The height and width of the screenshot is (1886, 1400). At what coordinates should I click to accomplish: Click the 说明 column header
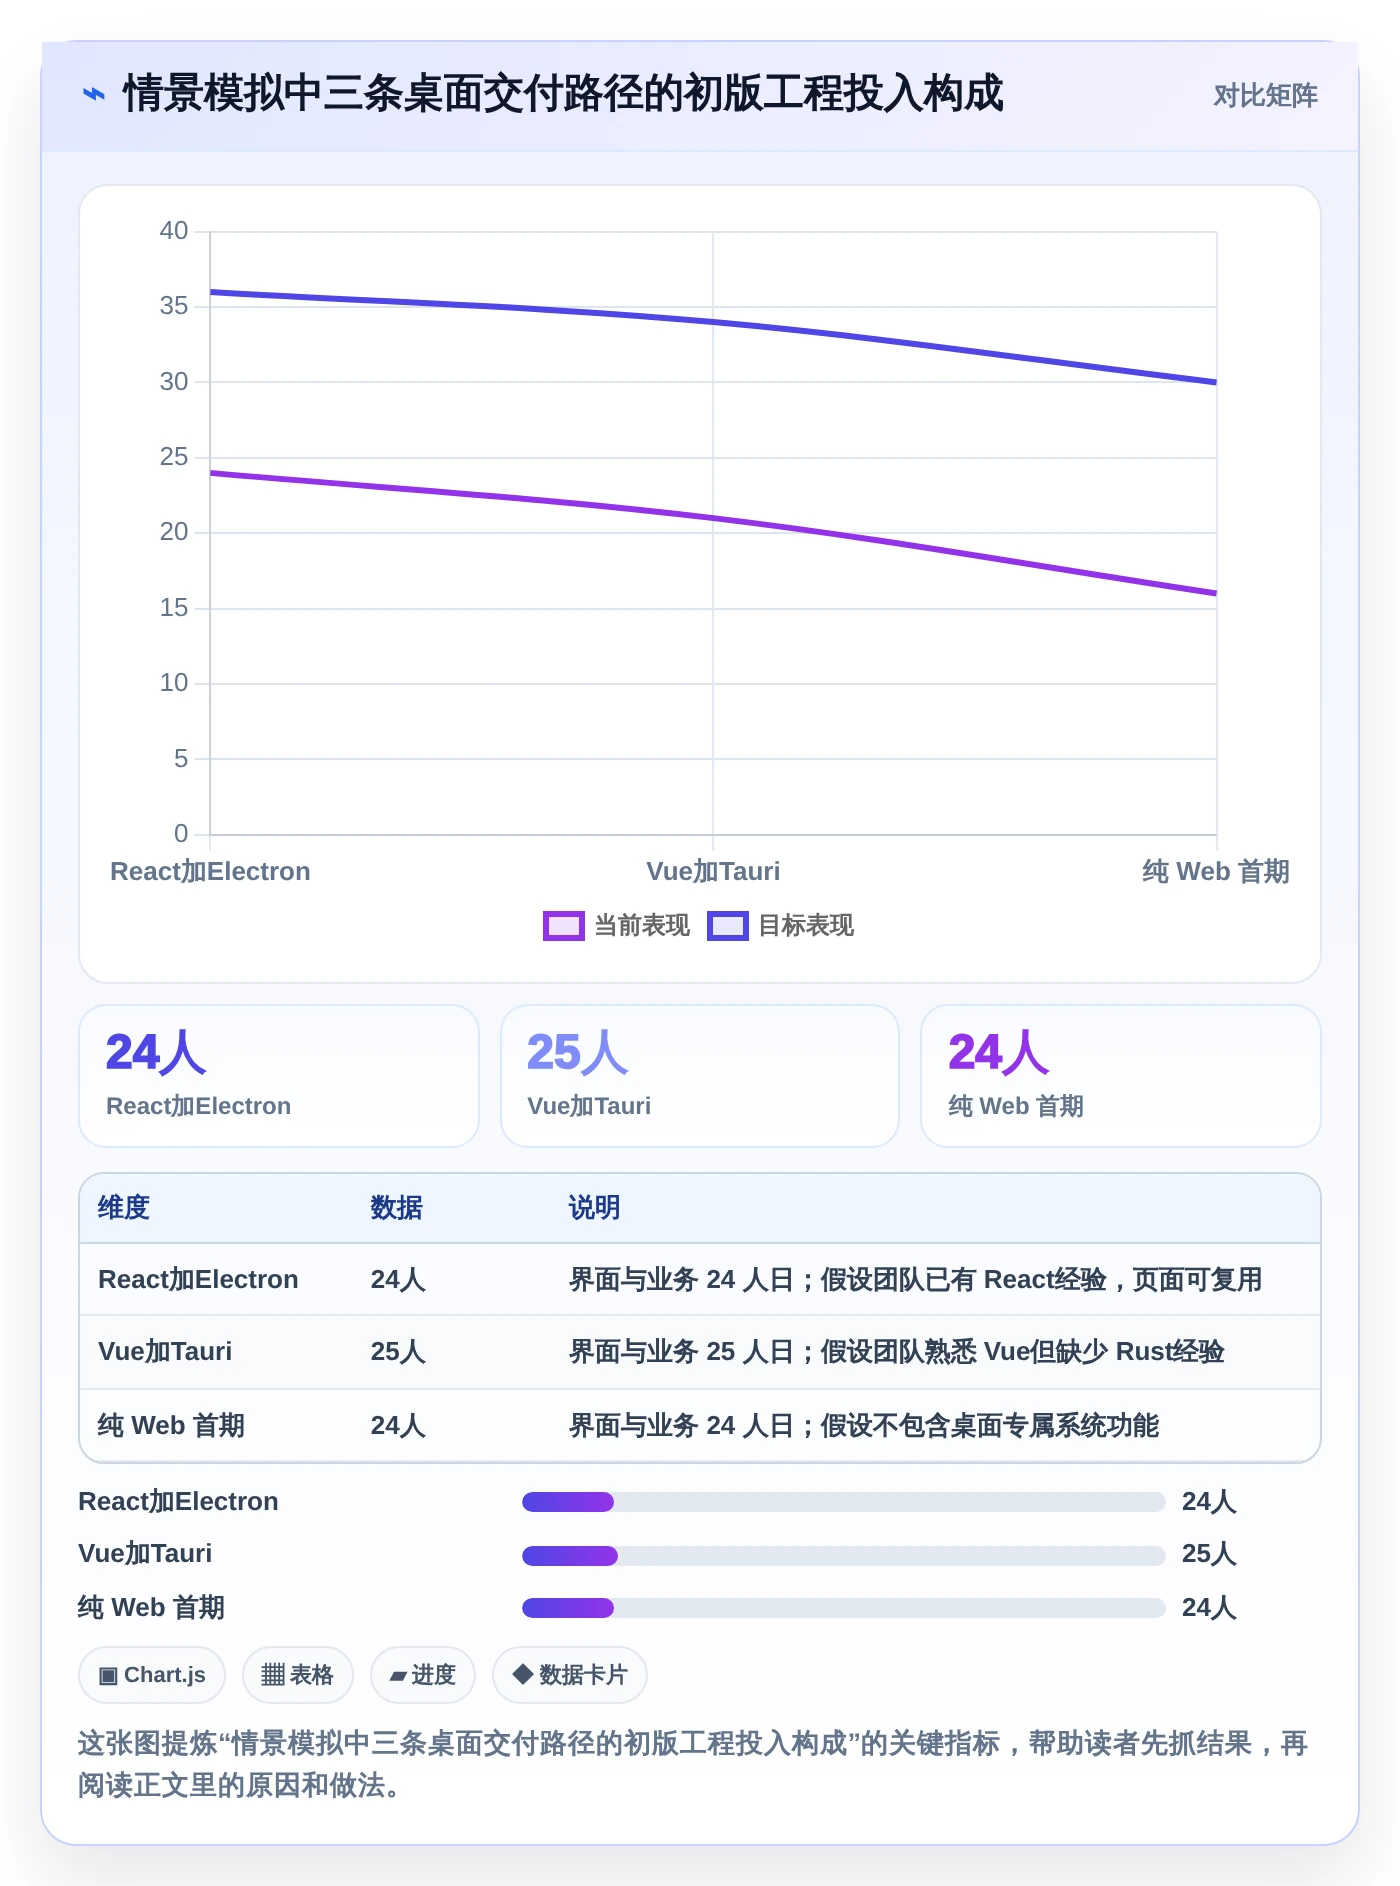point(595,1208)
